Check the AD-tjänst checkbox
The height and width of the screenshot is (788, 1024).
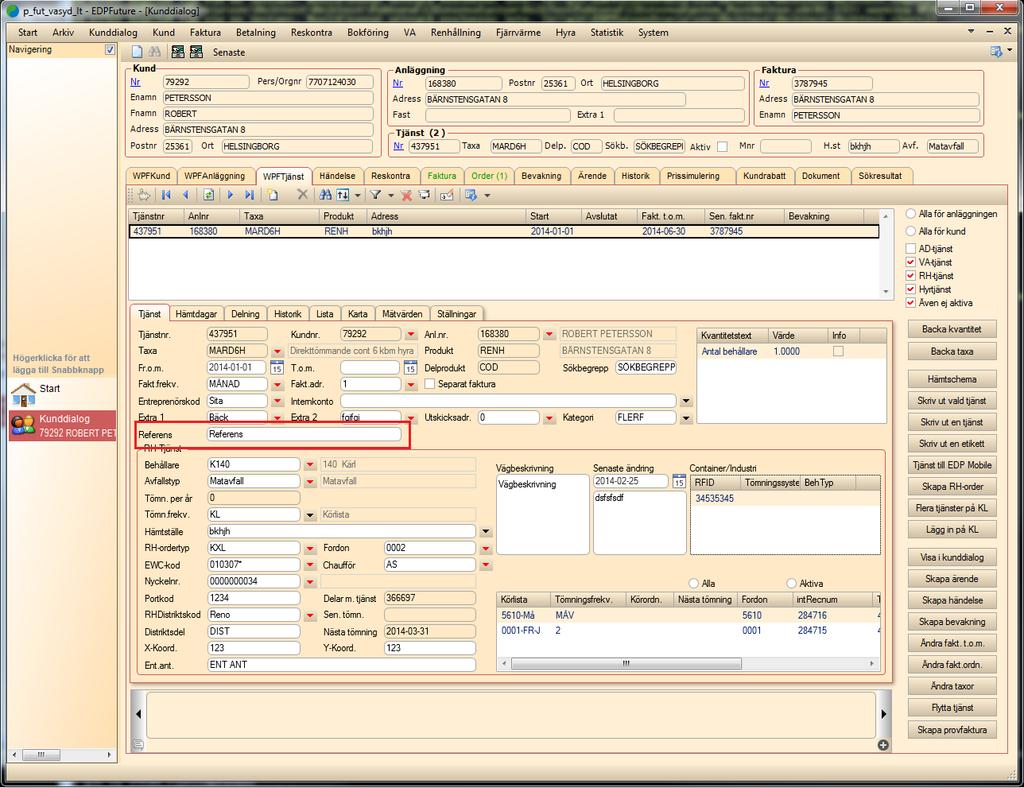point(910,248)
